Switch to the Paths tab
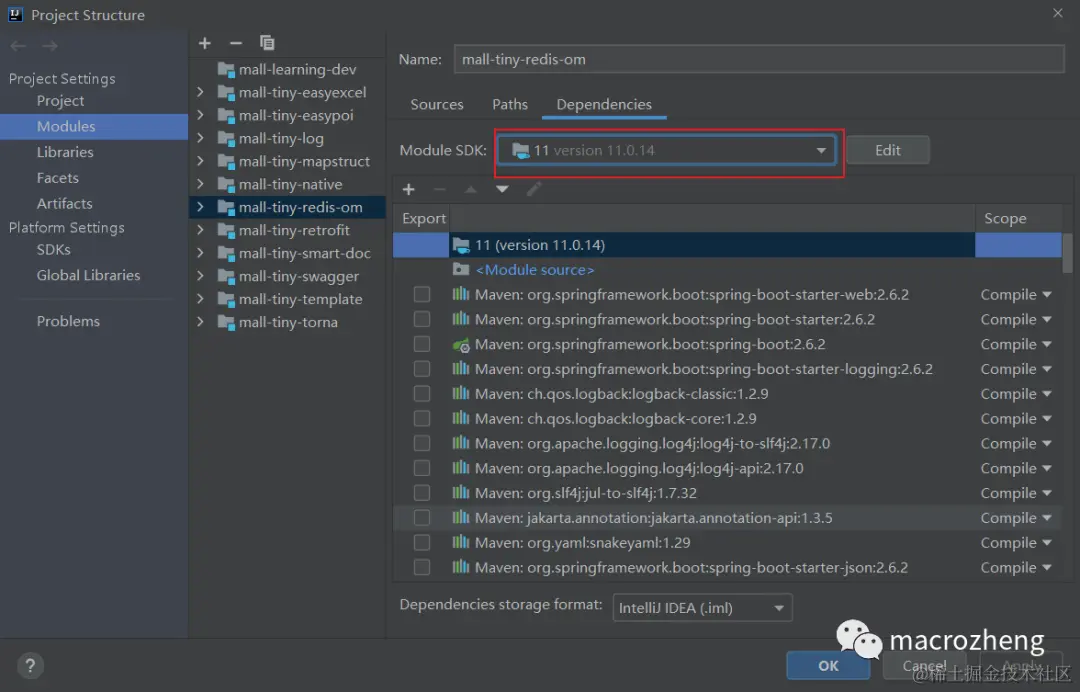The image size is (1080, 692). [510, 105]
